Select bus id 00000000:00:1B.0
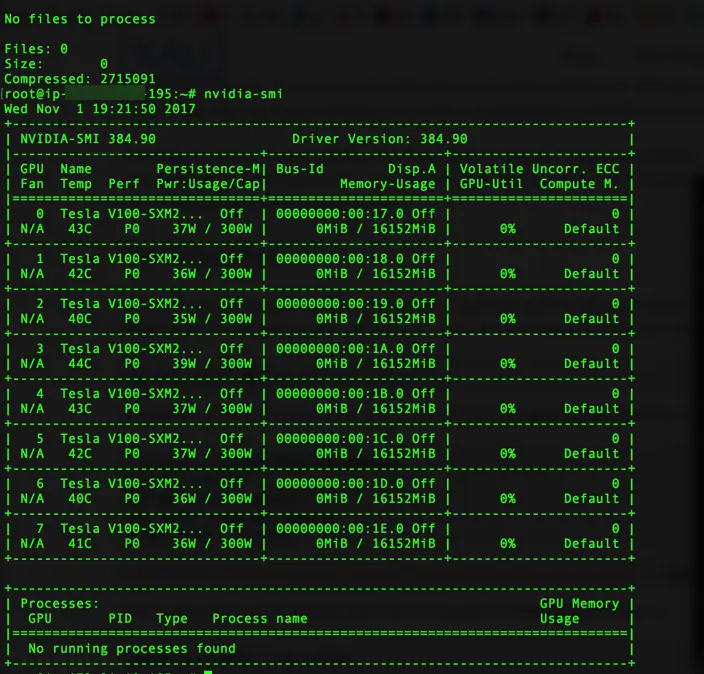The height and width of the screenshot is (674, 704). [x=339, y=393]
